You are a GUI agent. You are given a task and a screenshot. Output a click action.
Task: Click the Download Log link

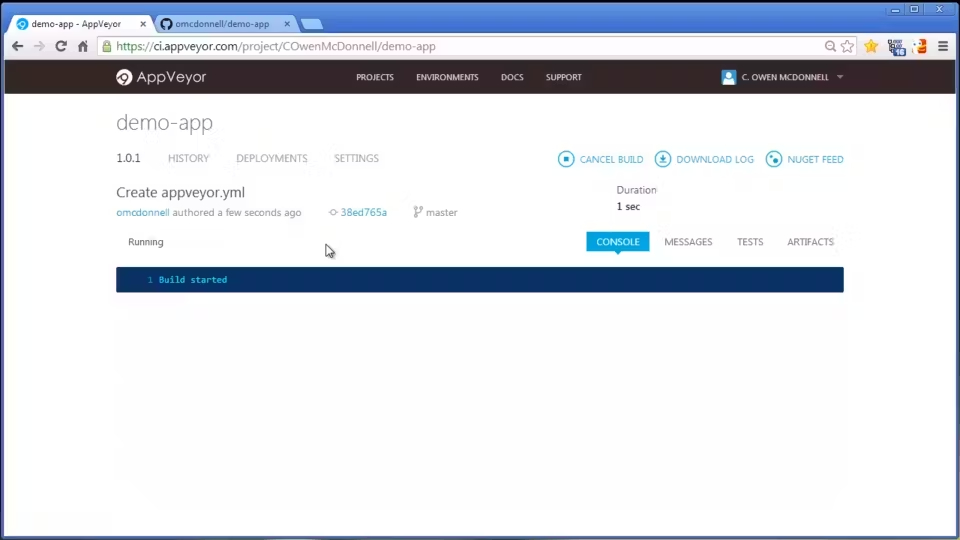coord(714,159)
